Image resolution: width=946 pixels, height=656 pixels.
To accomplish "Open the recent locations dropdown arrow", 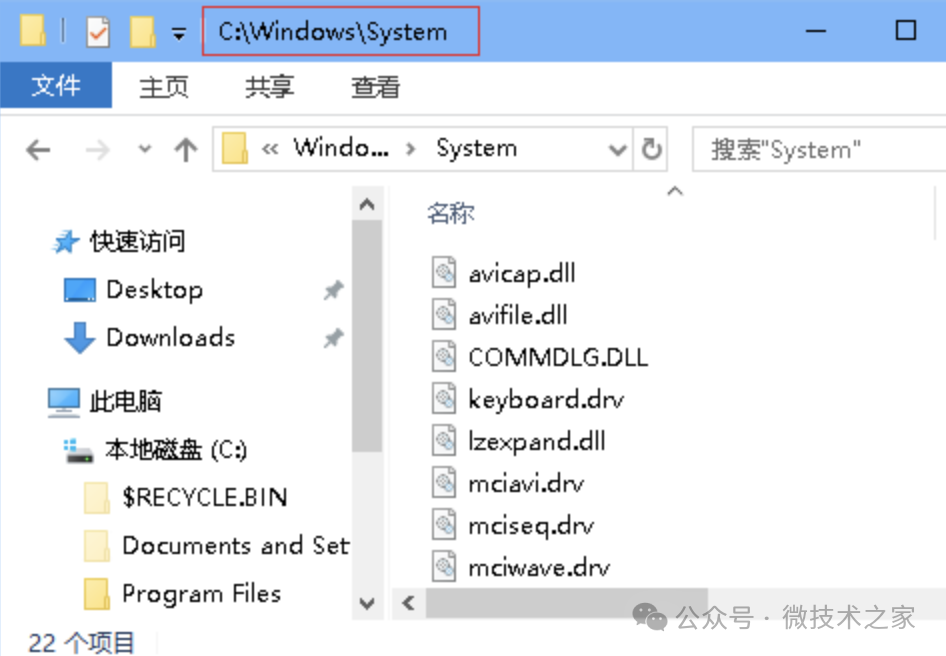I will (x=145, y=148).
